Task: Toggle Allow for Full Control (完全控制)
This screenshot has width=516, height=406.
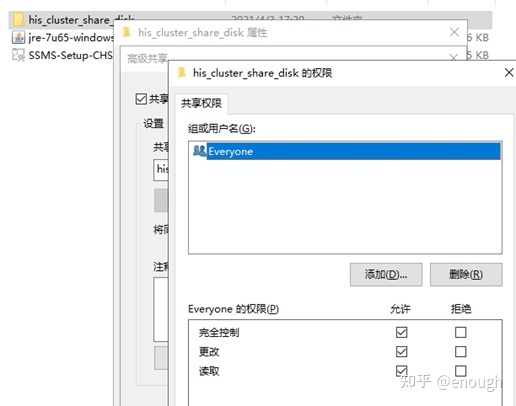Action: click(402, 332)
